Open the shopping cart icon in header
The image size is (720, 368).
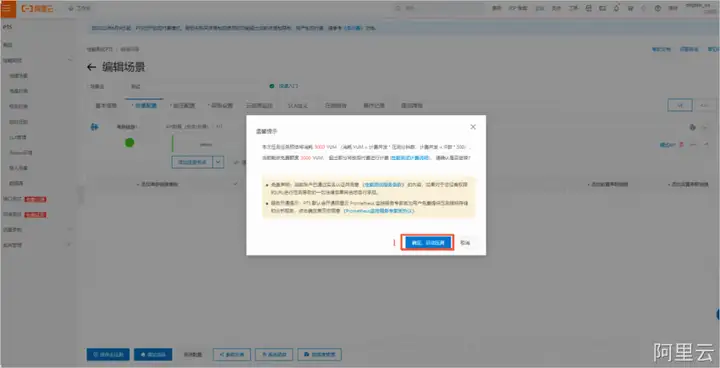(630, 8)
